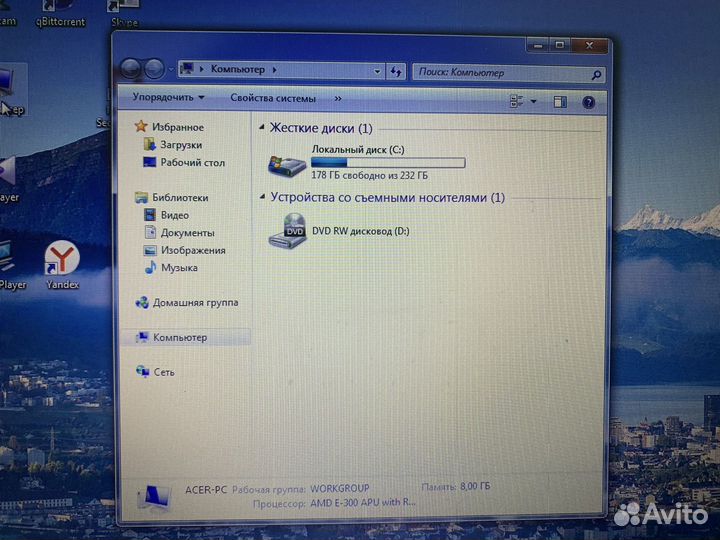This screenshot has height=540, width=720.
Task: Open the Упорядочить dropdown menu
Action: 167,98
